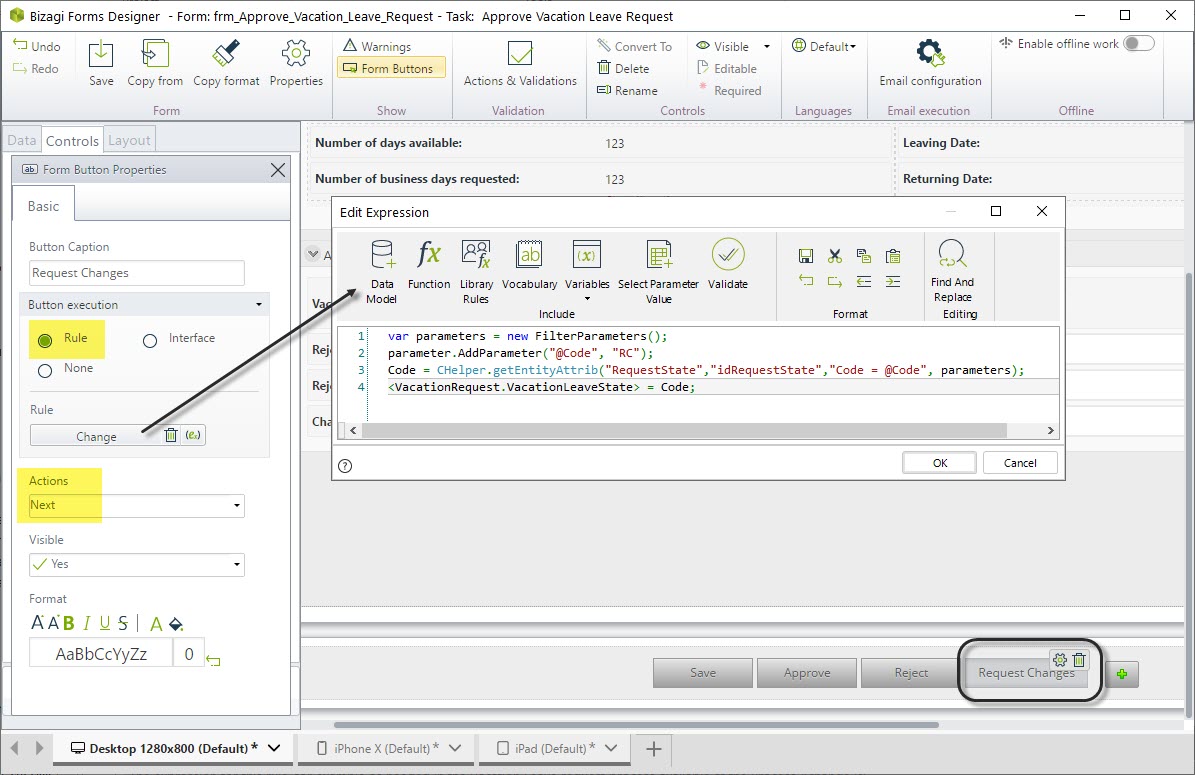Screen dimensions: 1195x775
Task: Open Actions & Validations
Action: (520, 64)
